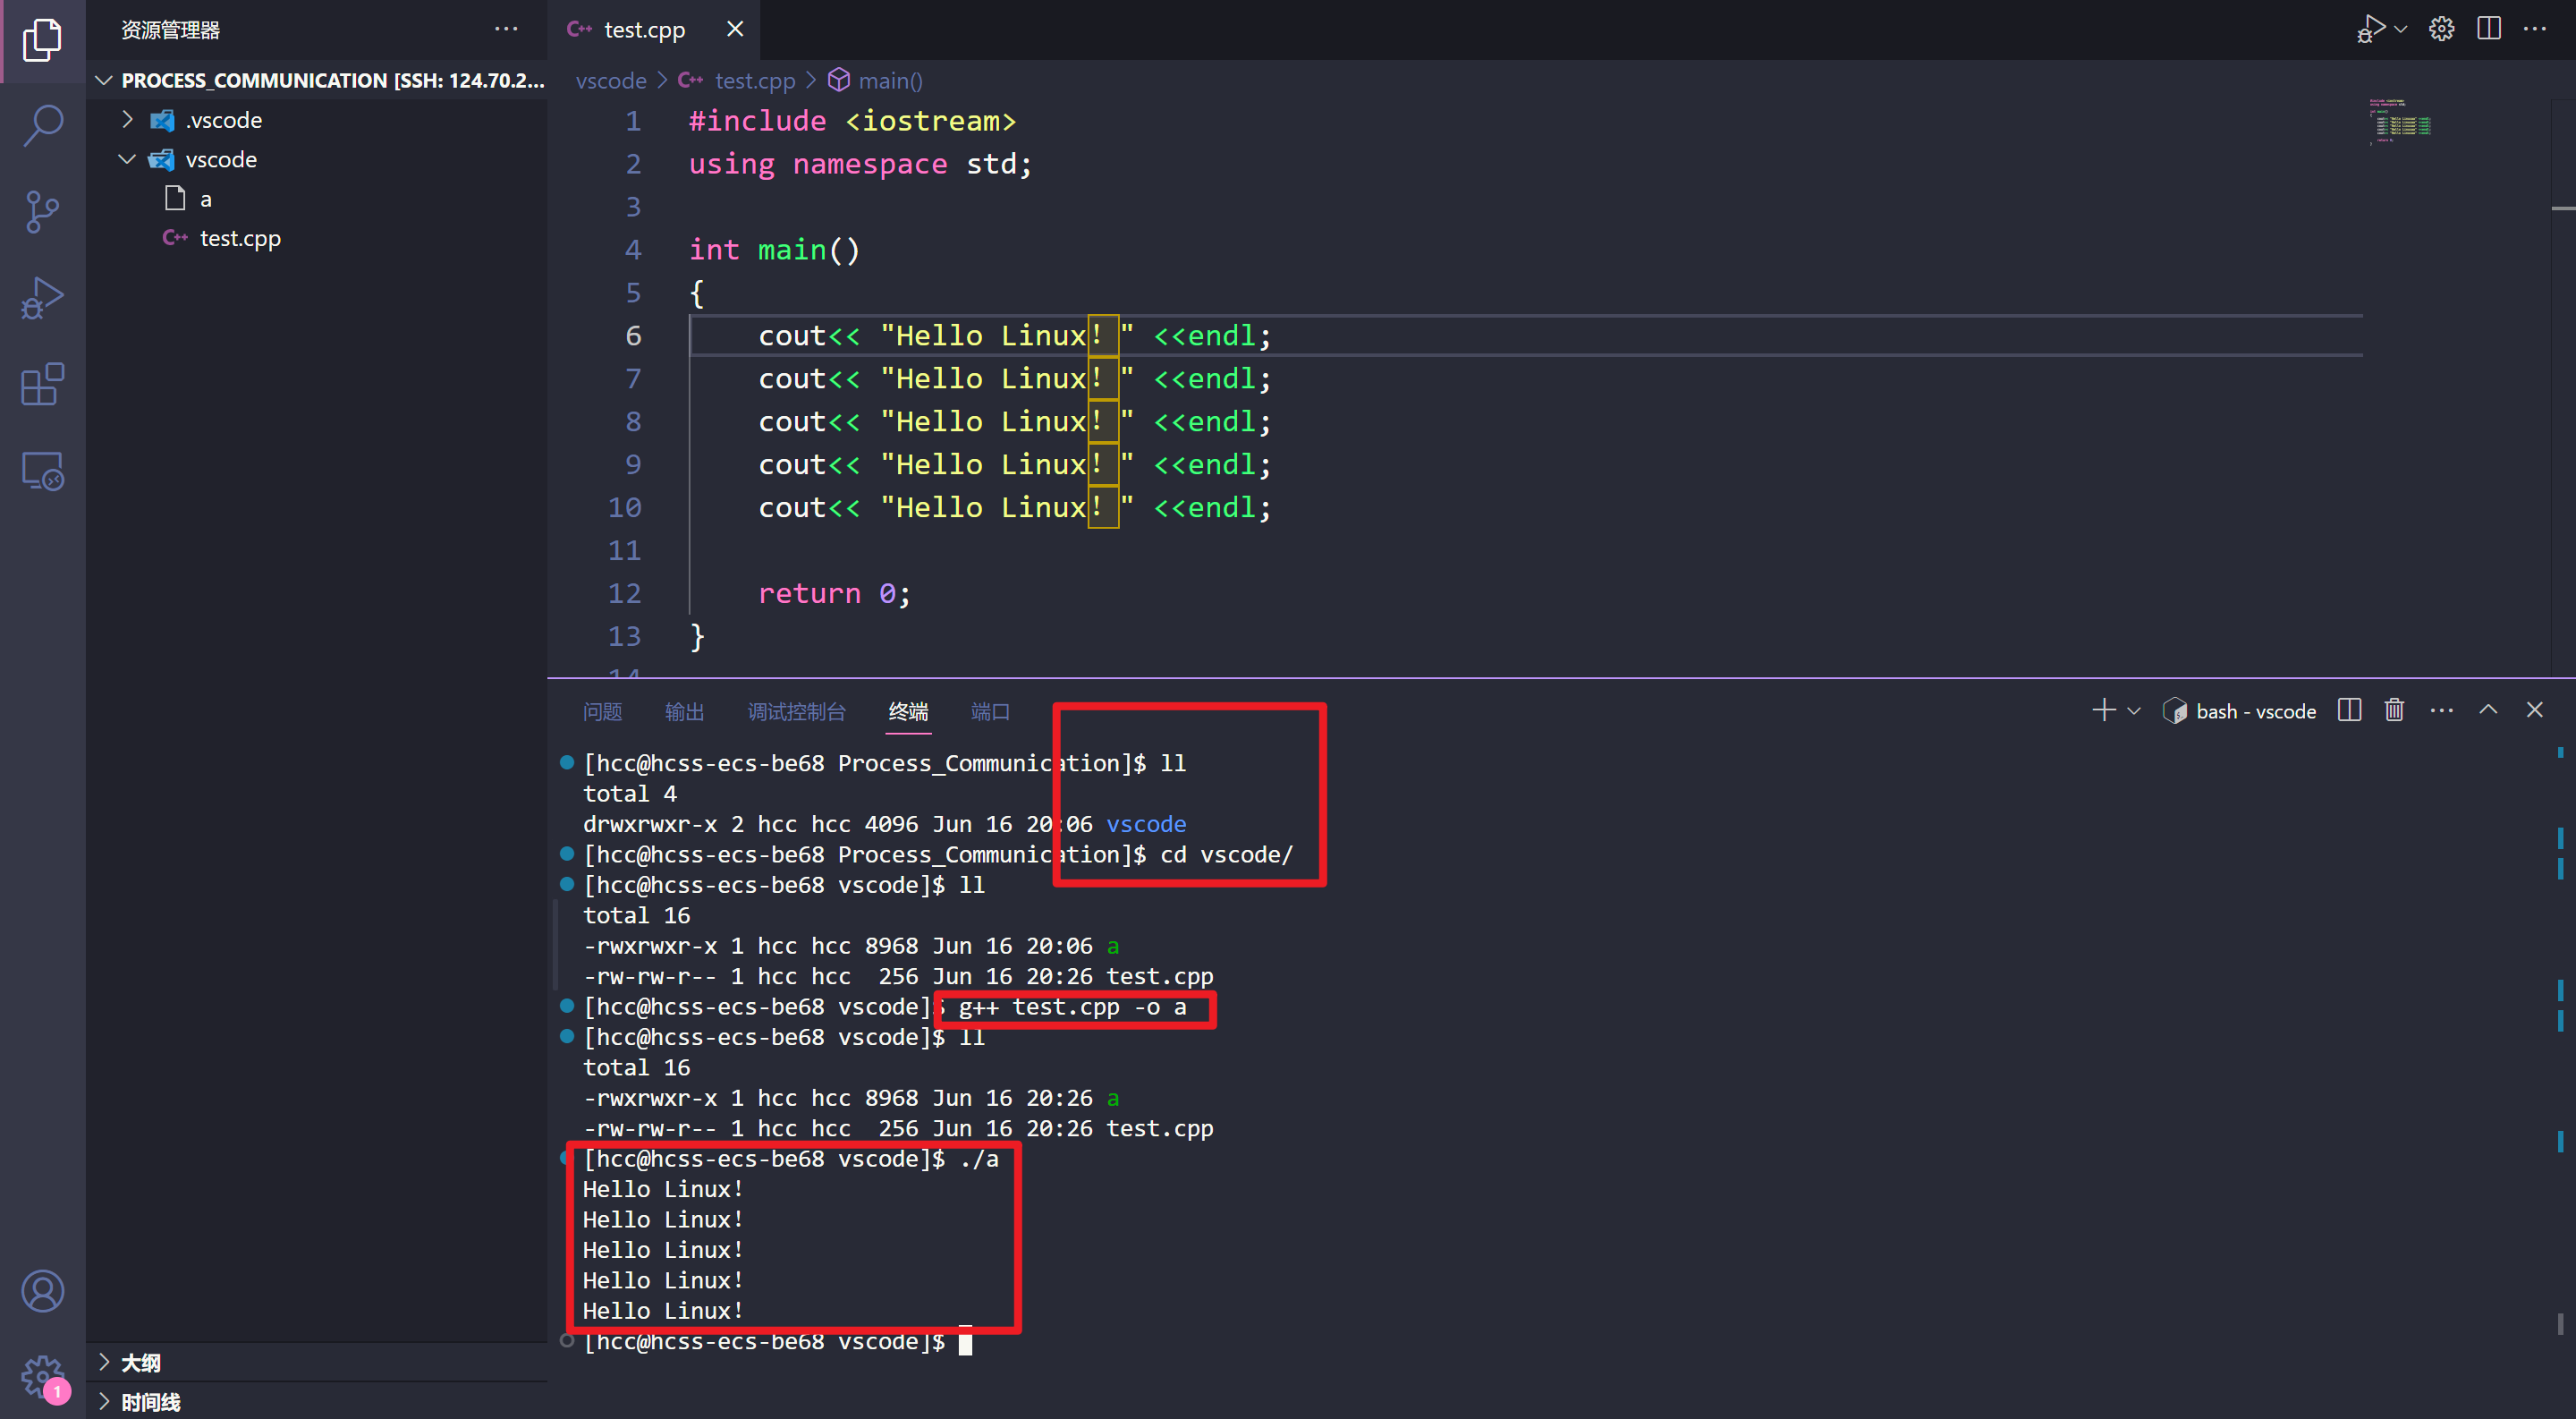This screenshot has height=1419, width=2576.
Task: Open file a in explorer tree
Action: (205, 199)
